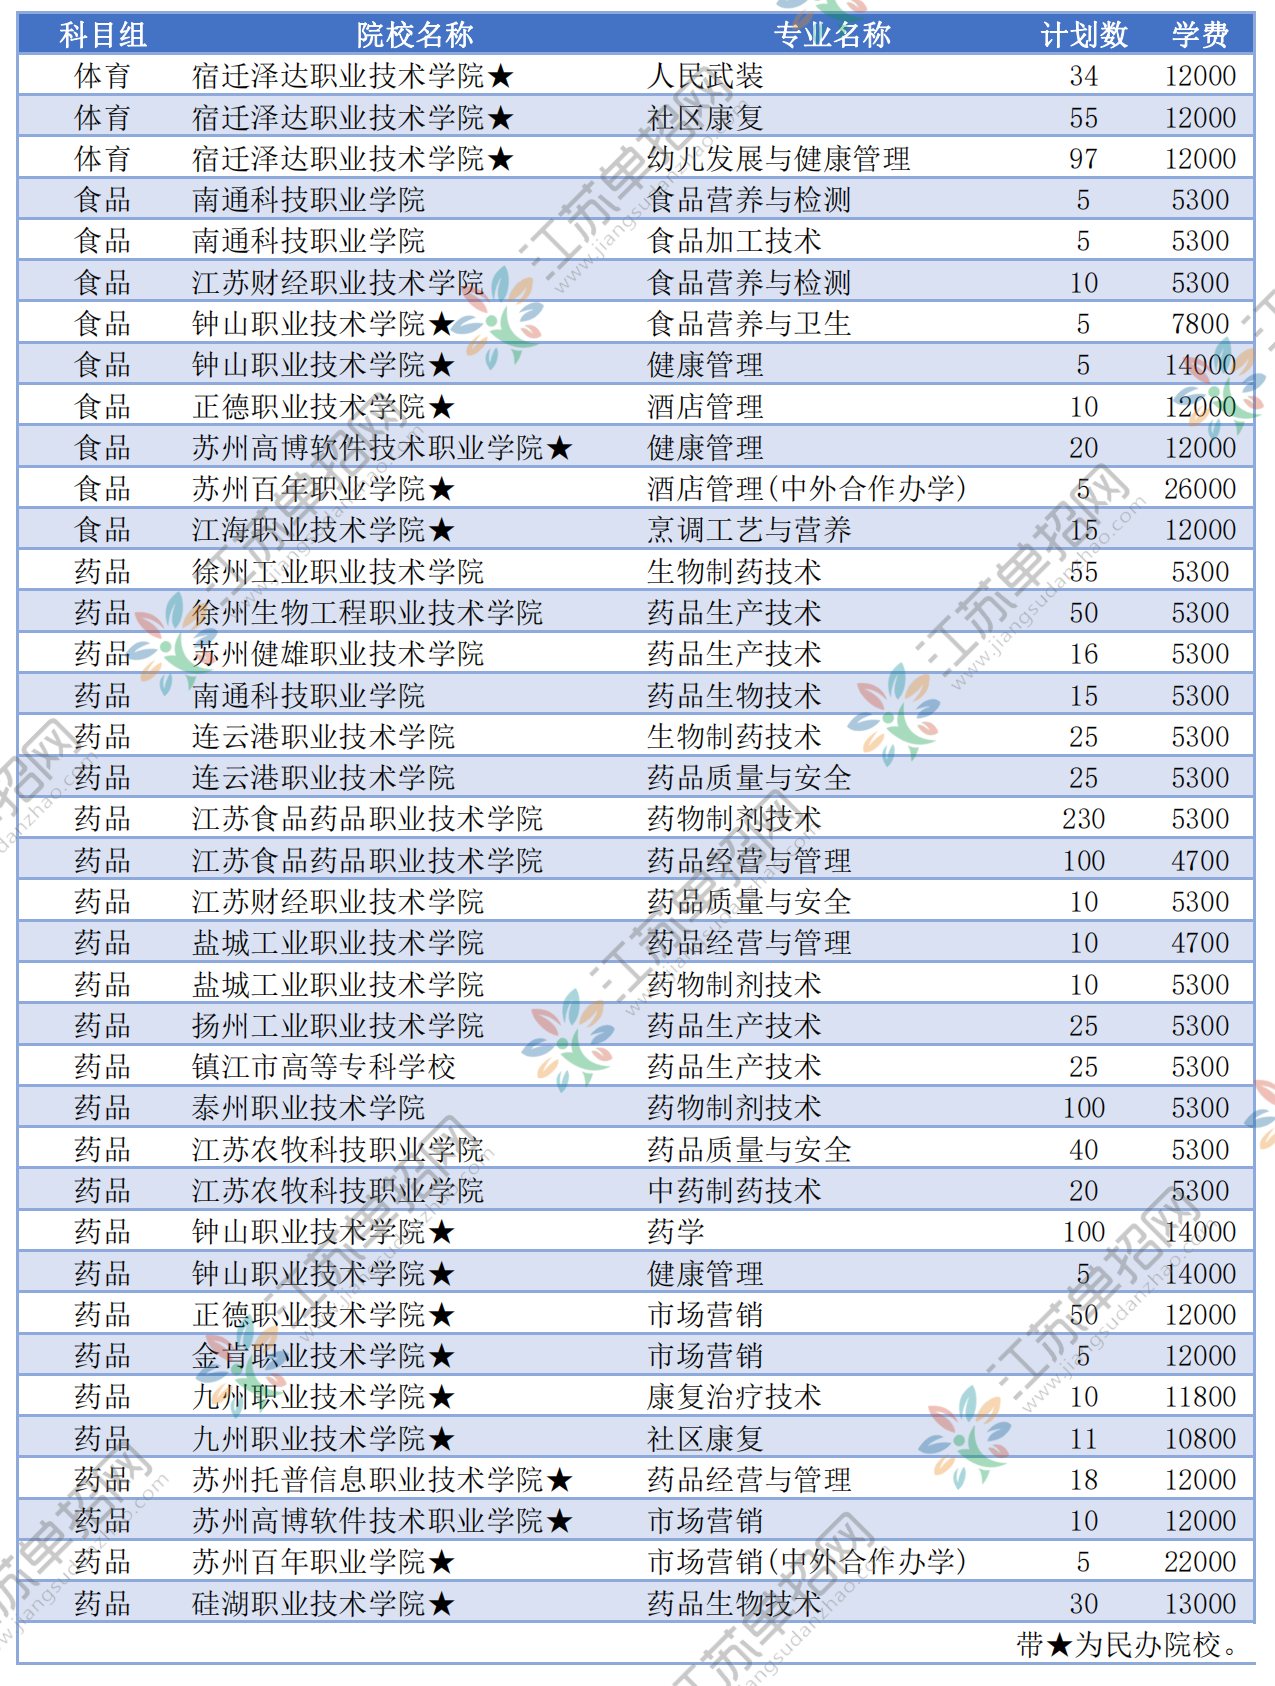Click the footnote 带★为民办院校。
1275x1686 pixels.
click(x=1130, y=1645)
